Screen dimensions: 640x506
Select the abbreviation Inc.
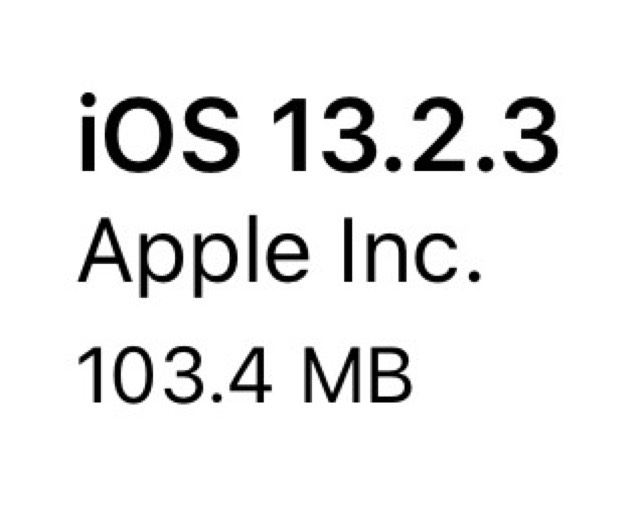(x=412, y=250)
